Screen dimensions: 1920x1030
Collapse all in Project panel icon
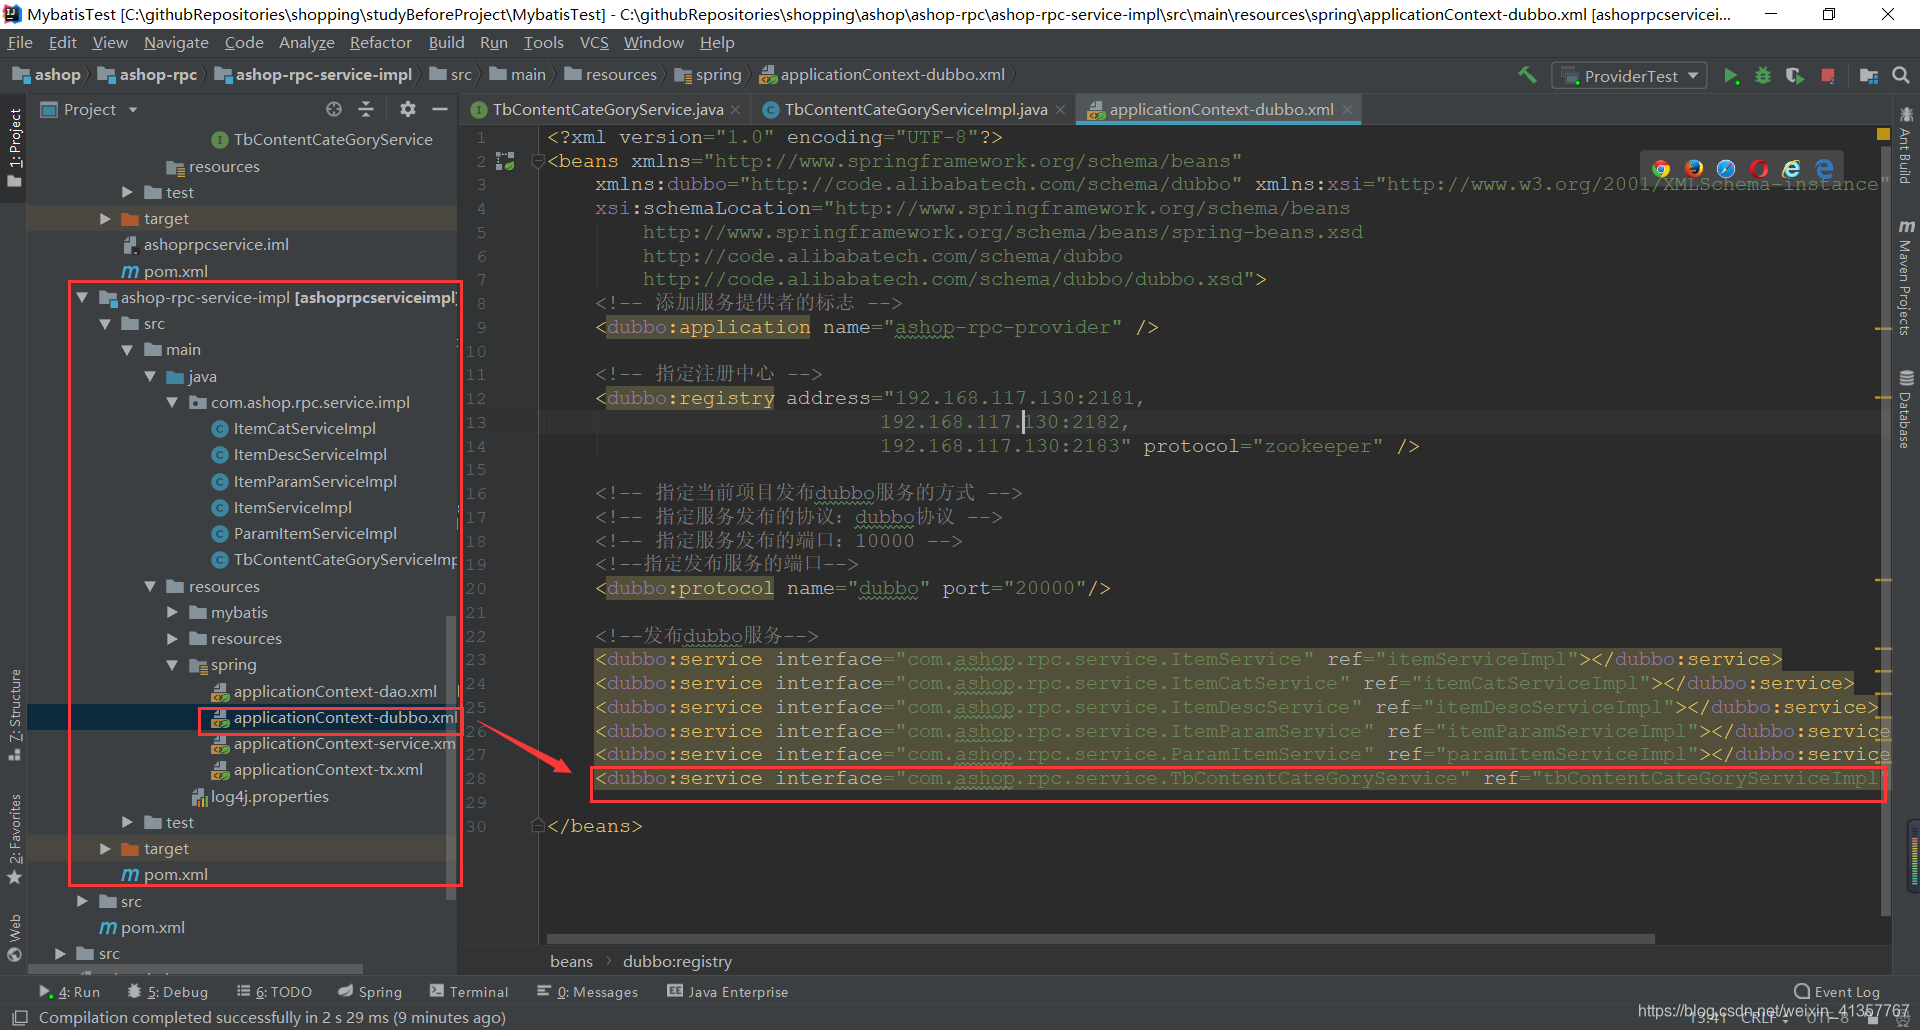coord(366,109)
